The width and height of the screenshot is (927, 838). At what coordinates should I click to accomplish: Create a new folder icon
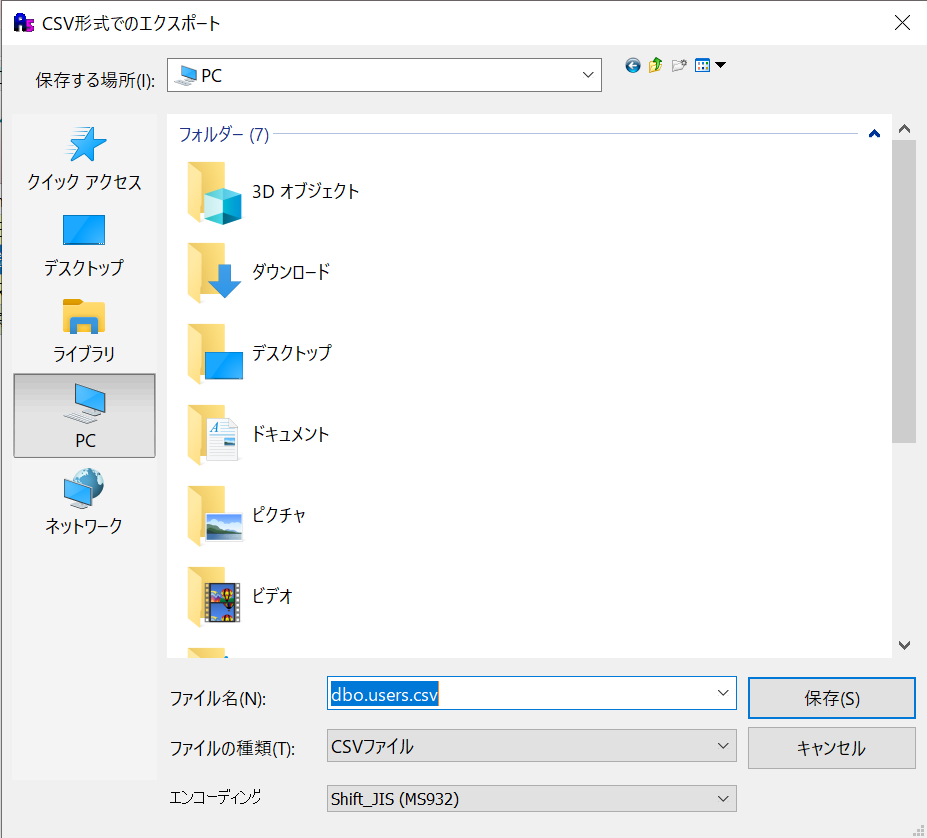pyautogui.click(x=679, y=65)
